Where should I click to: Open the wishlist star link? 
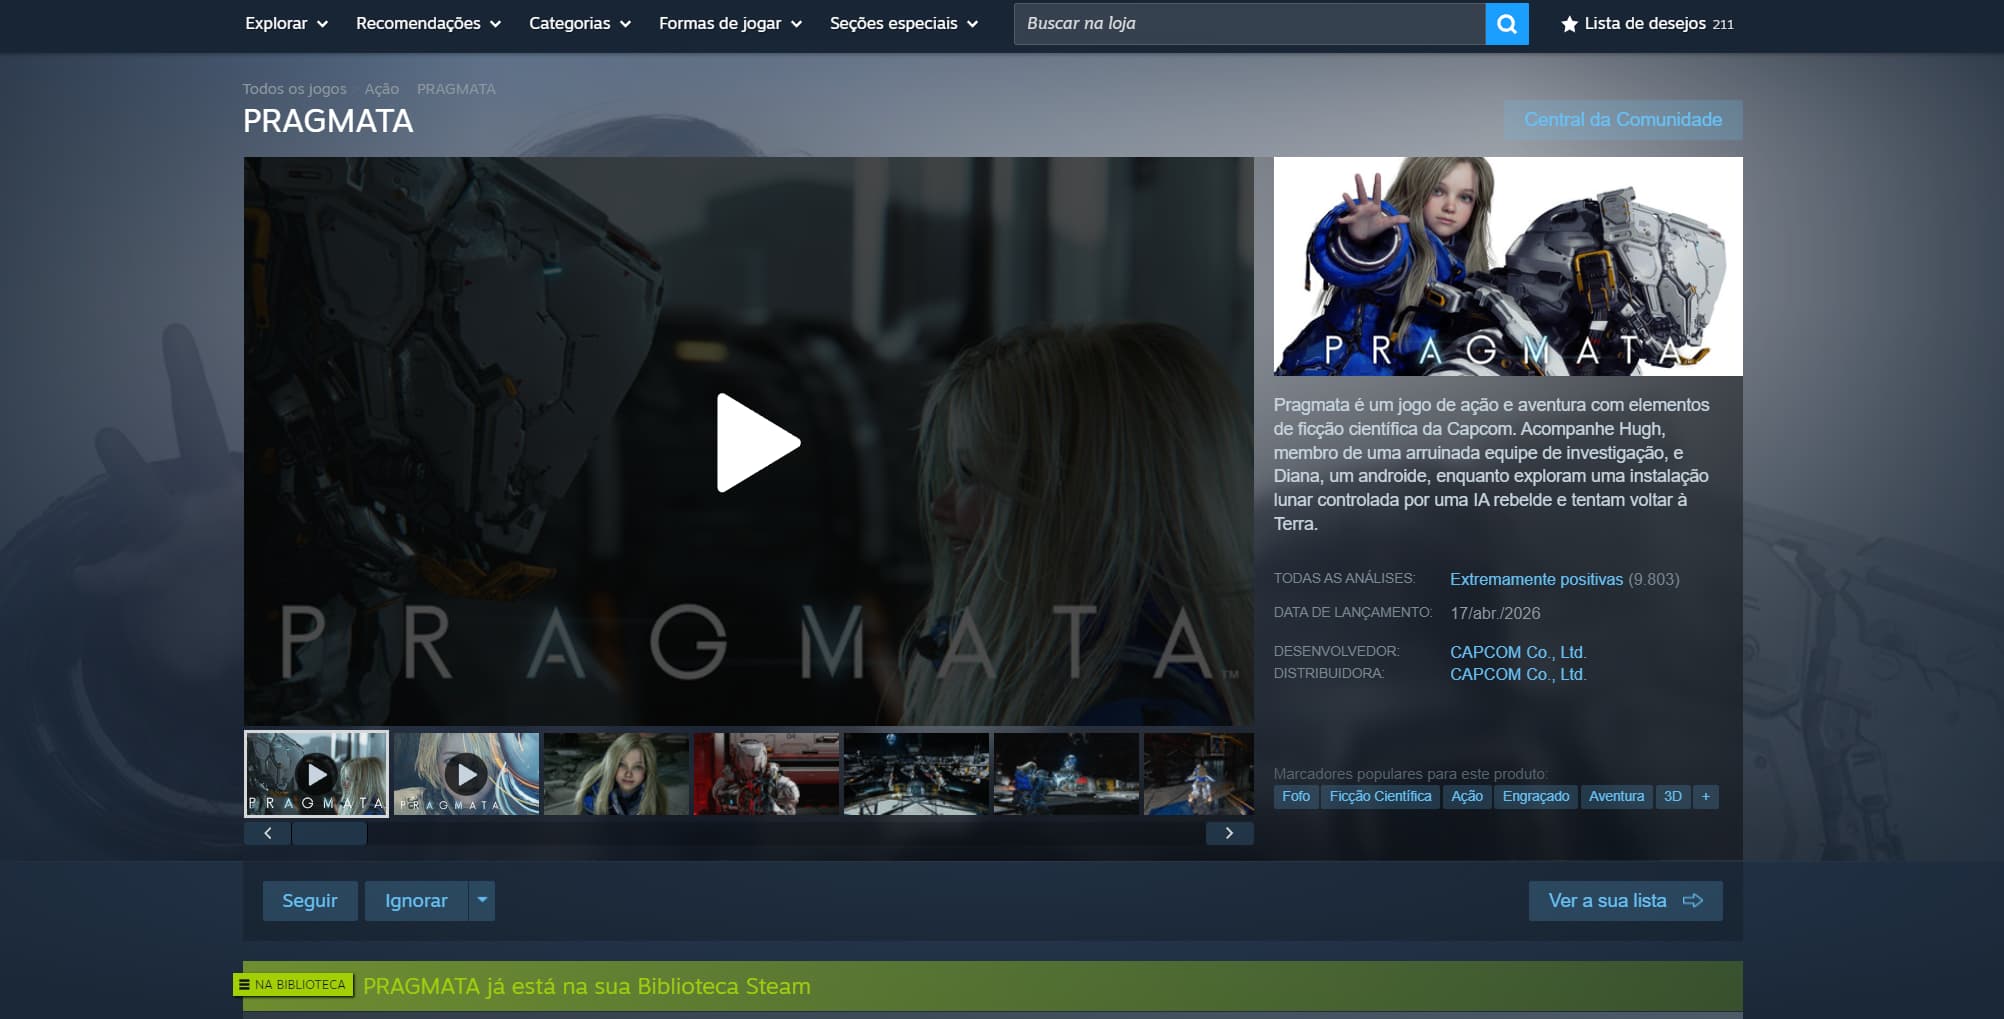(1647, 24)
